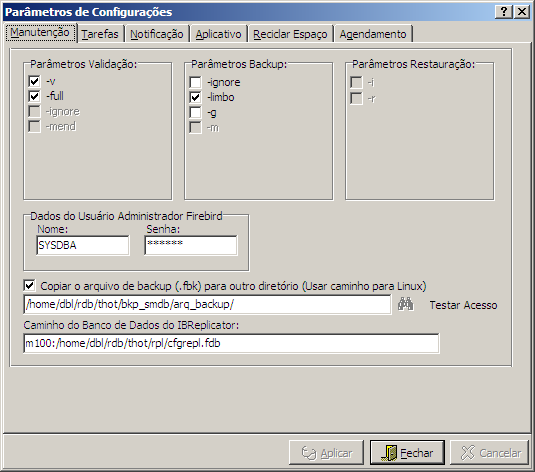535x472 pixels.
Task: Uncheck the -v validation parameter
Action: pyautogui.click(x=34, y=82)
